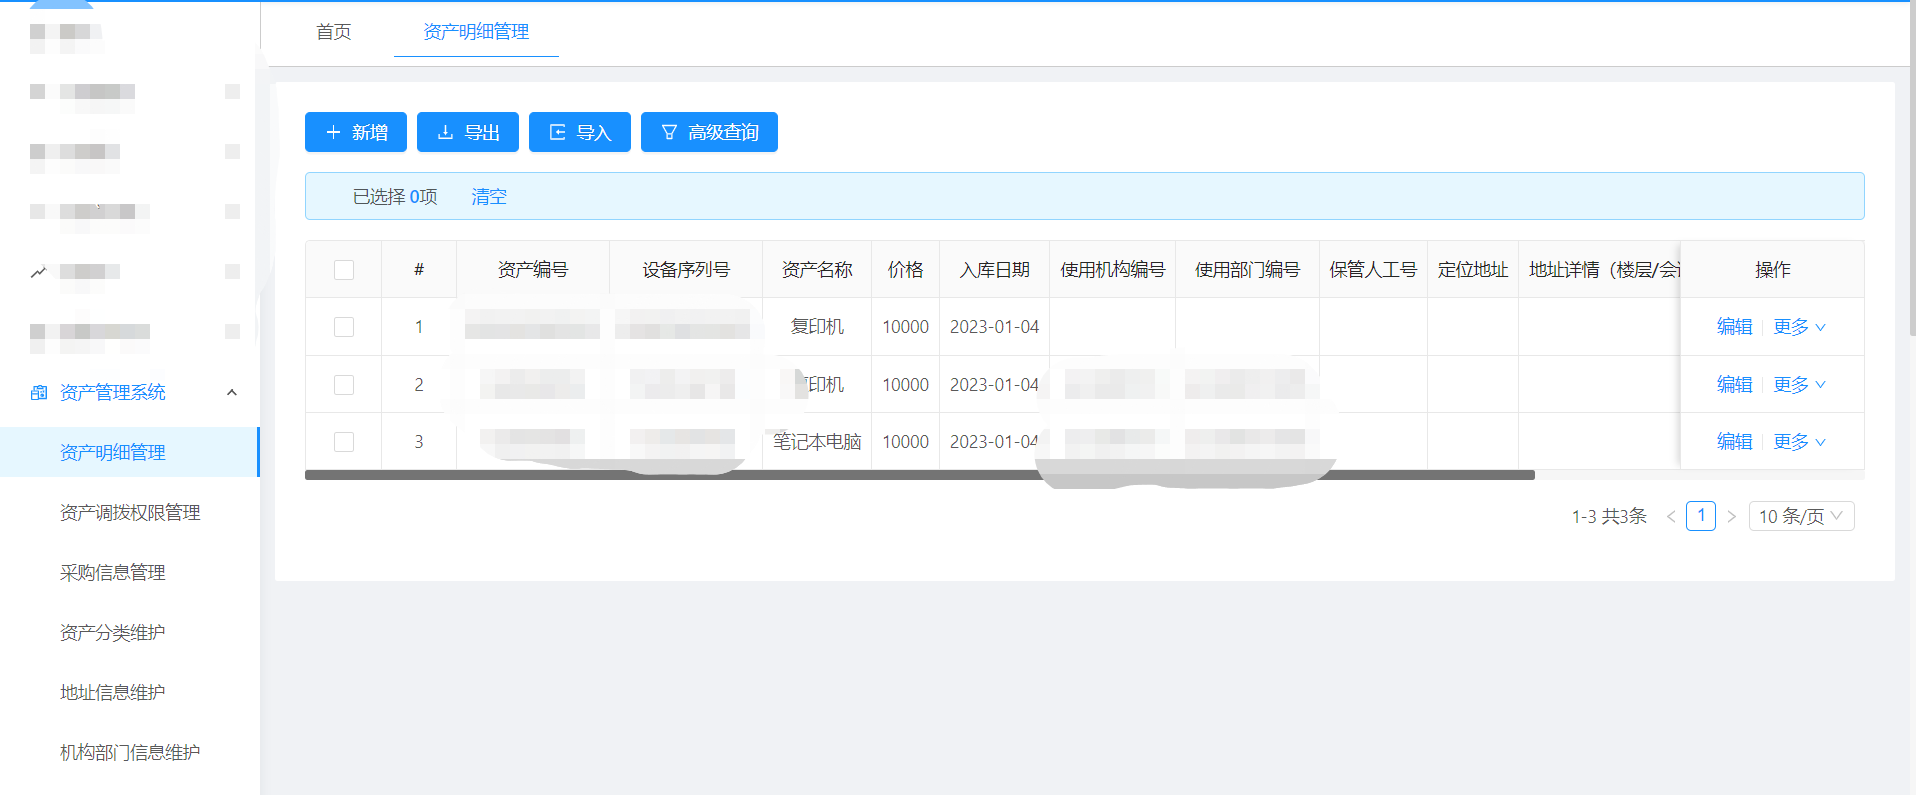The image size is (1916, 795).
Task: Click the 定位地址 column header
Action: pos(1473,270)
